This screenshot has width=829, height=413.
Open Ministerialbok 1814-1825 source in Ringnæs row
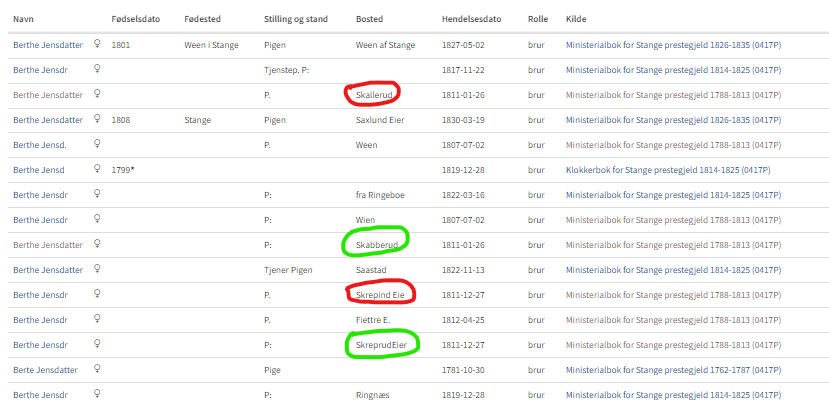(x=673, y=395)
